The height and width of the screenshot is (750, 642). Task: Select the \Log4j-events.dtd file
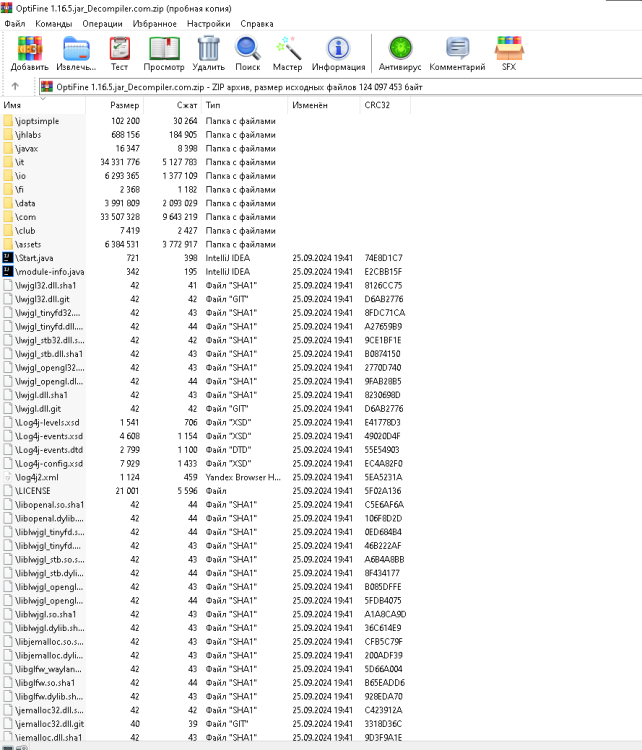(49, 450)
